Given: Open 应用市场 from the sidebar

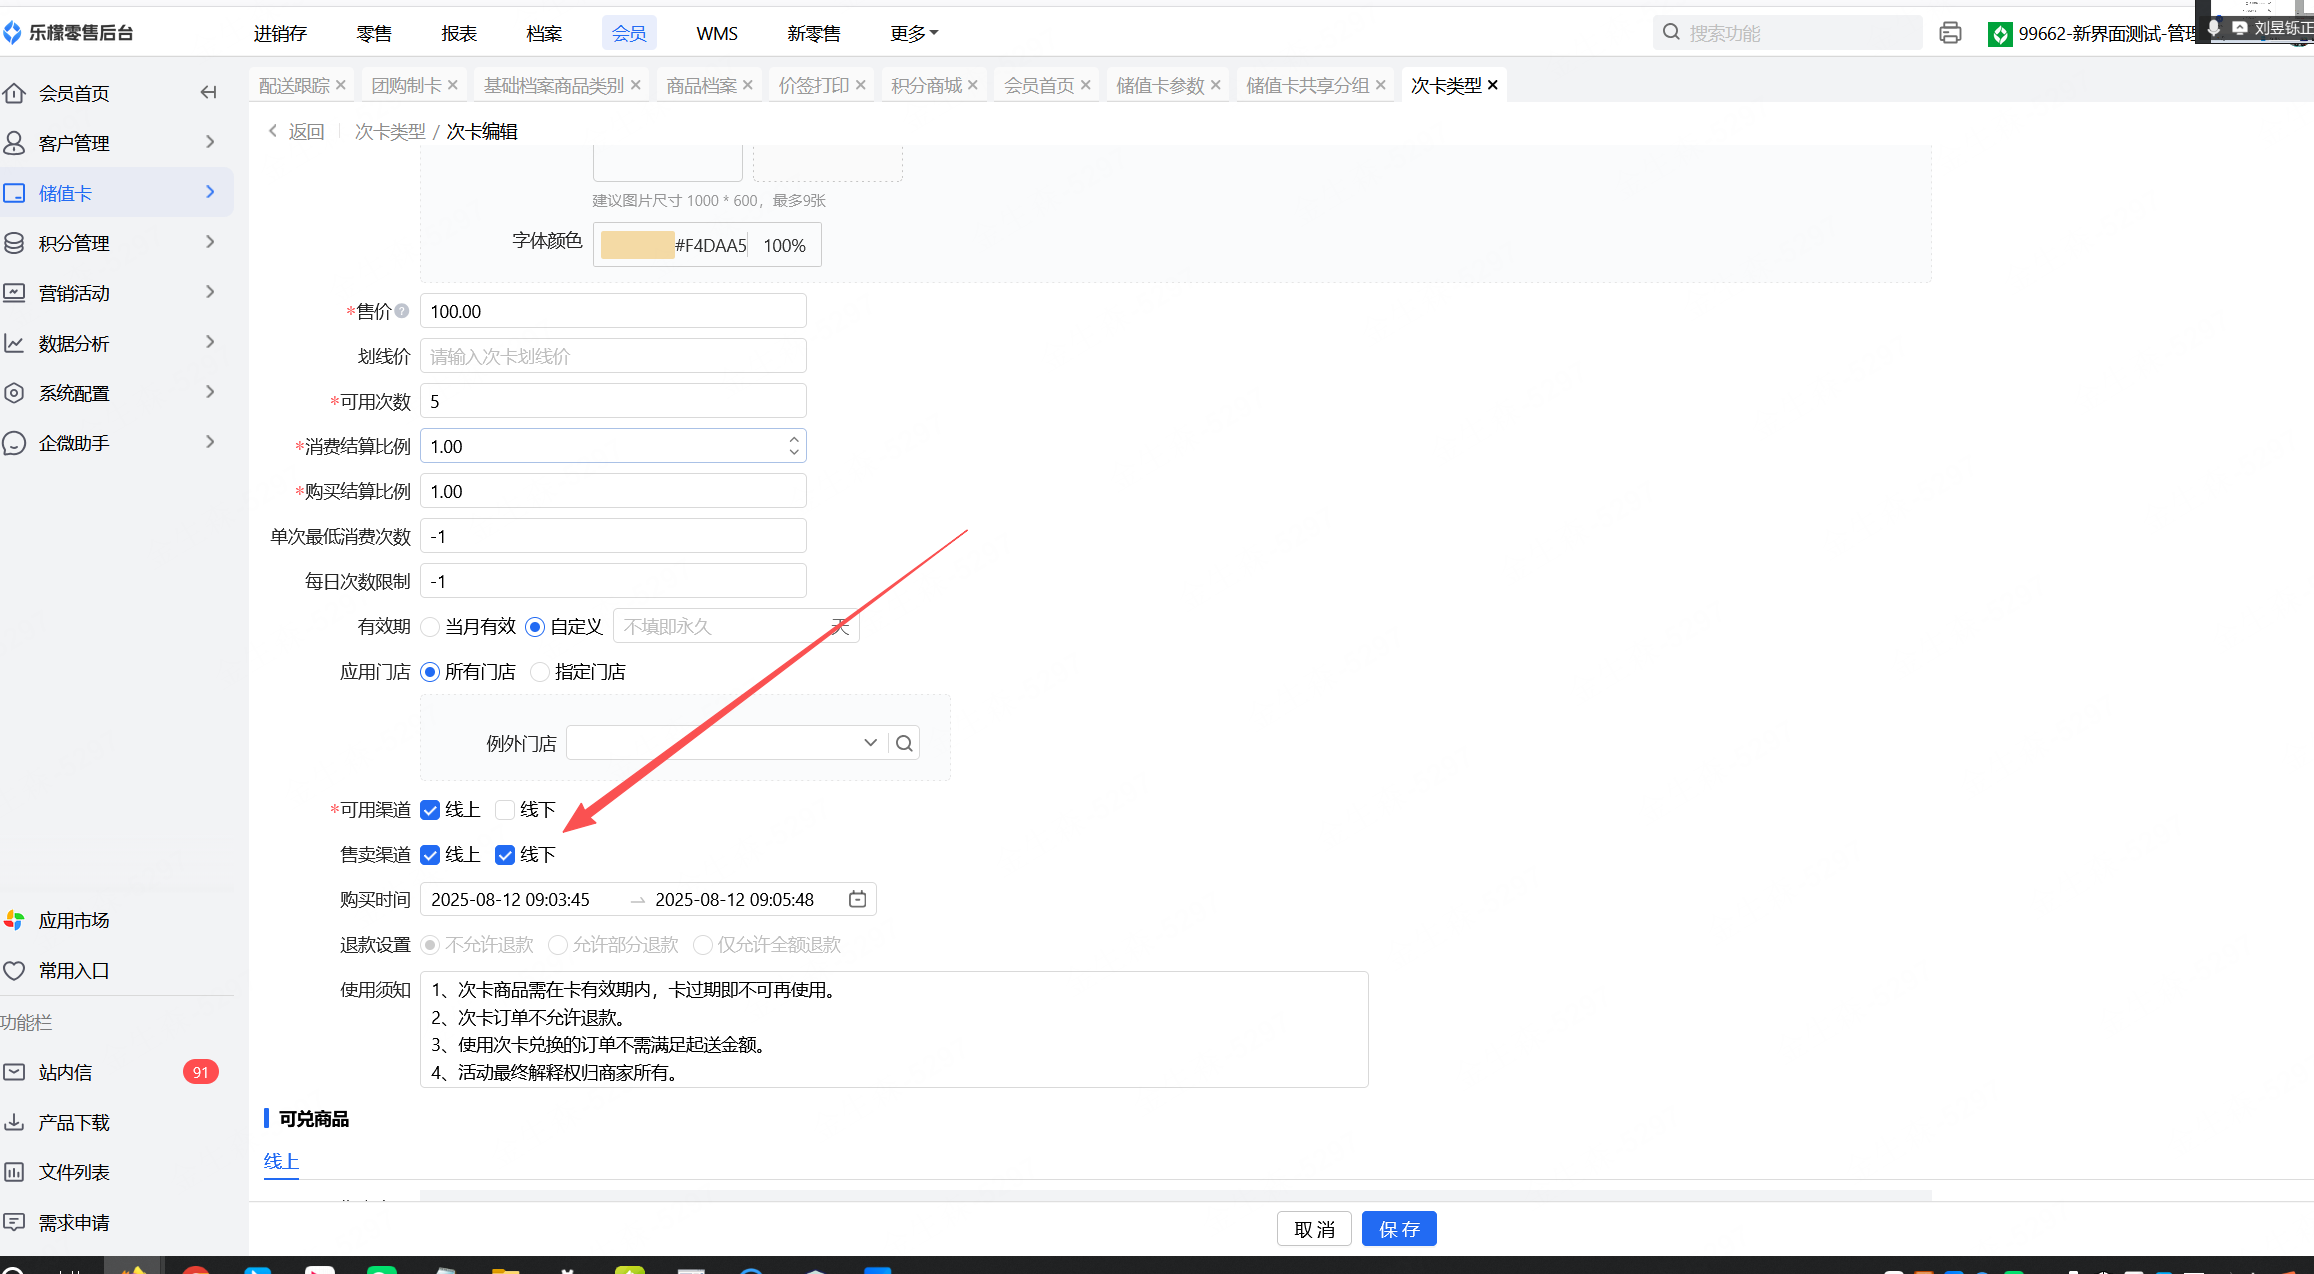Looking at the screenshot, I should [73, 920].
